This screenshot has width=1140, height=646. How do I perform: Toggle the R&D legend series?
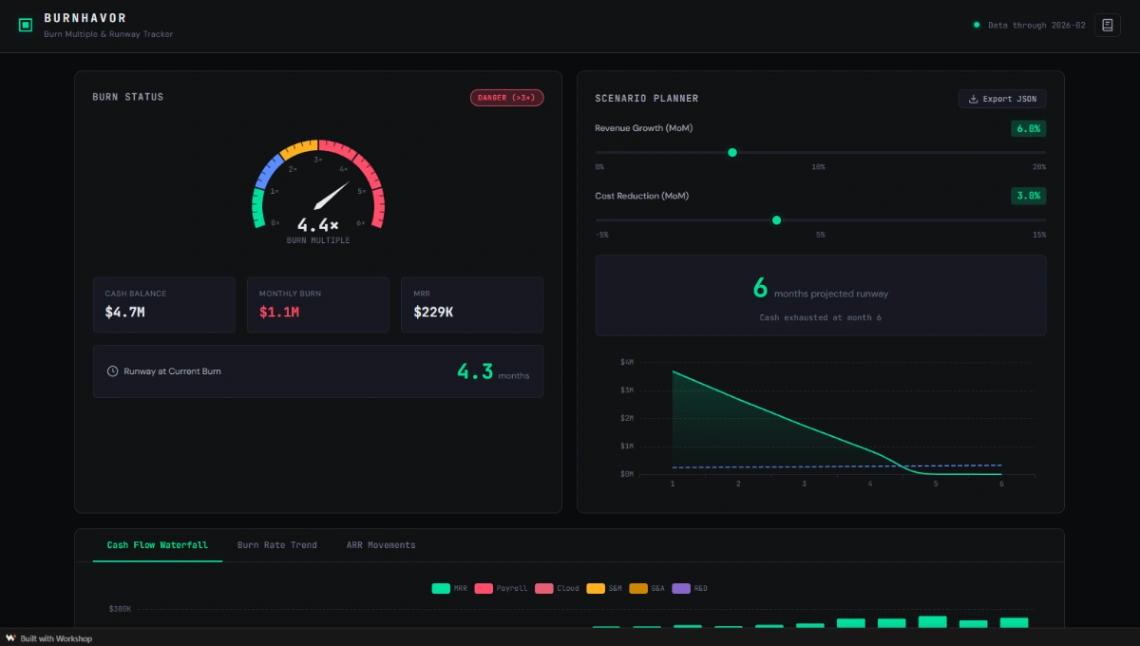(x=690, y=589)
